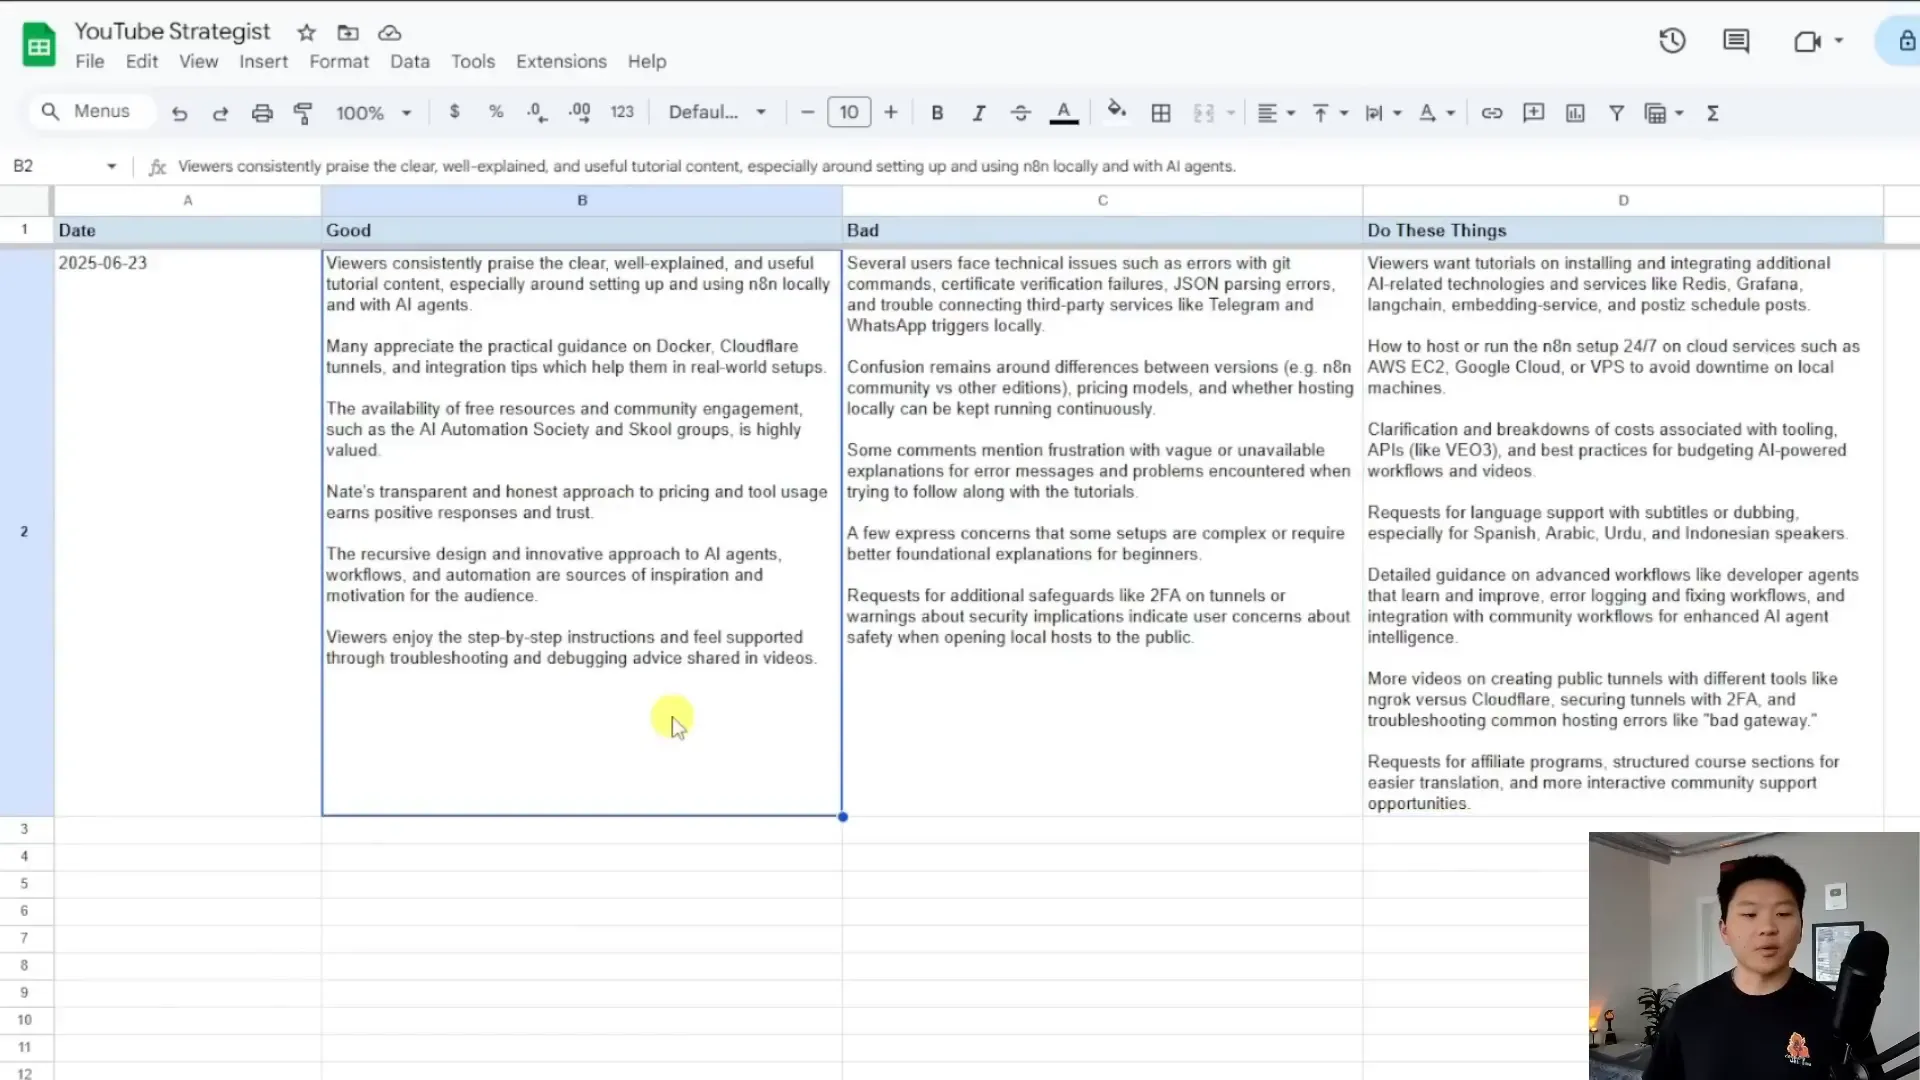The height and width of the screenshot is (1080, 1920).
Task: Select column C header
Action: tap(1102, 200)
